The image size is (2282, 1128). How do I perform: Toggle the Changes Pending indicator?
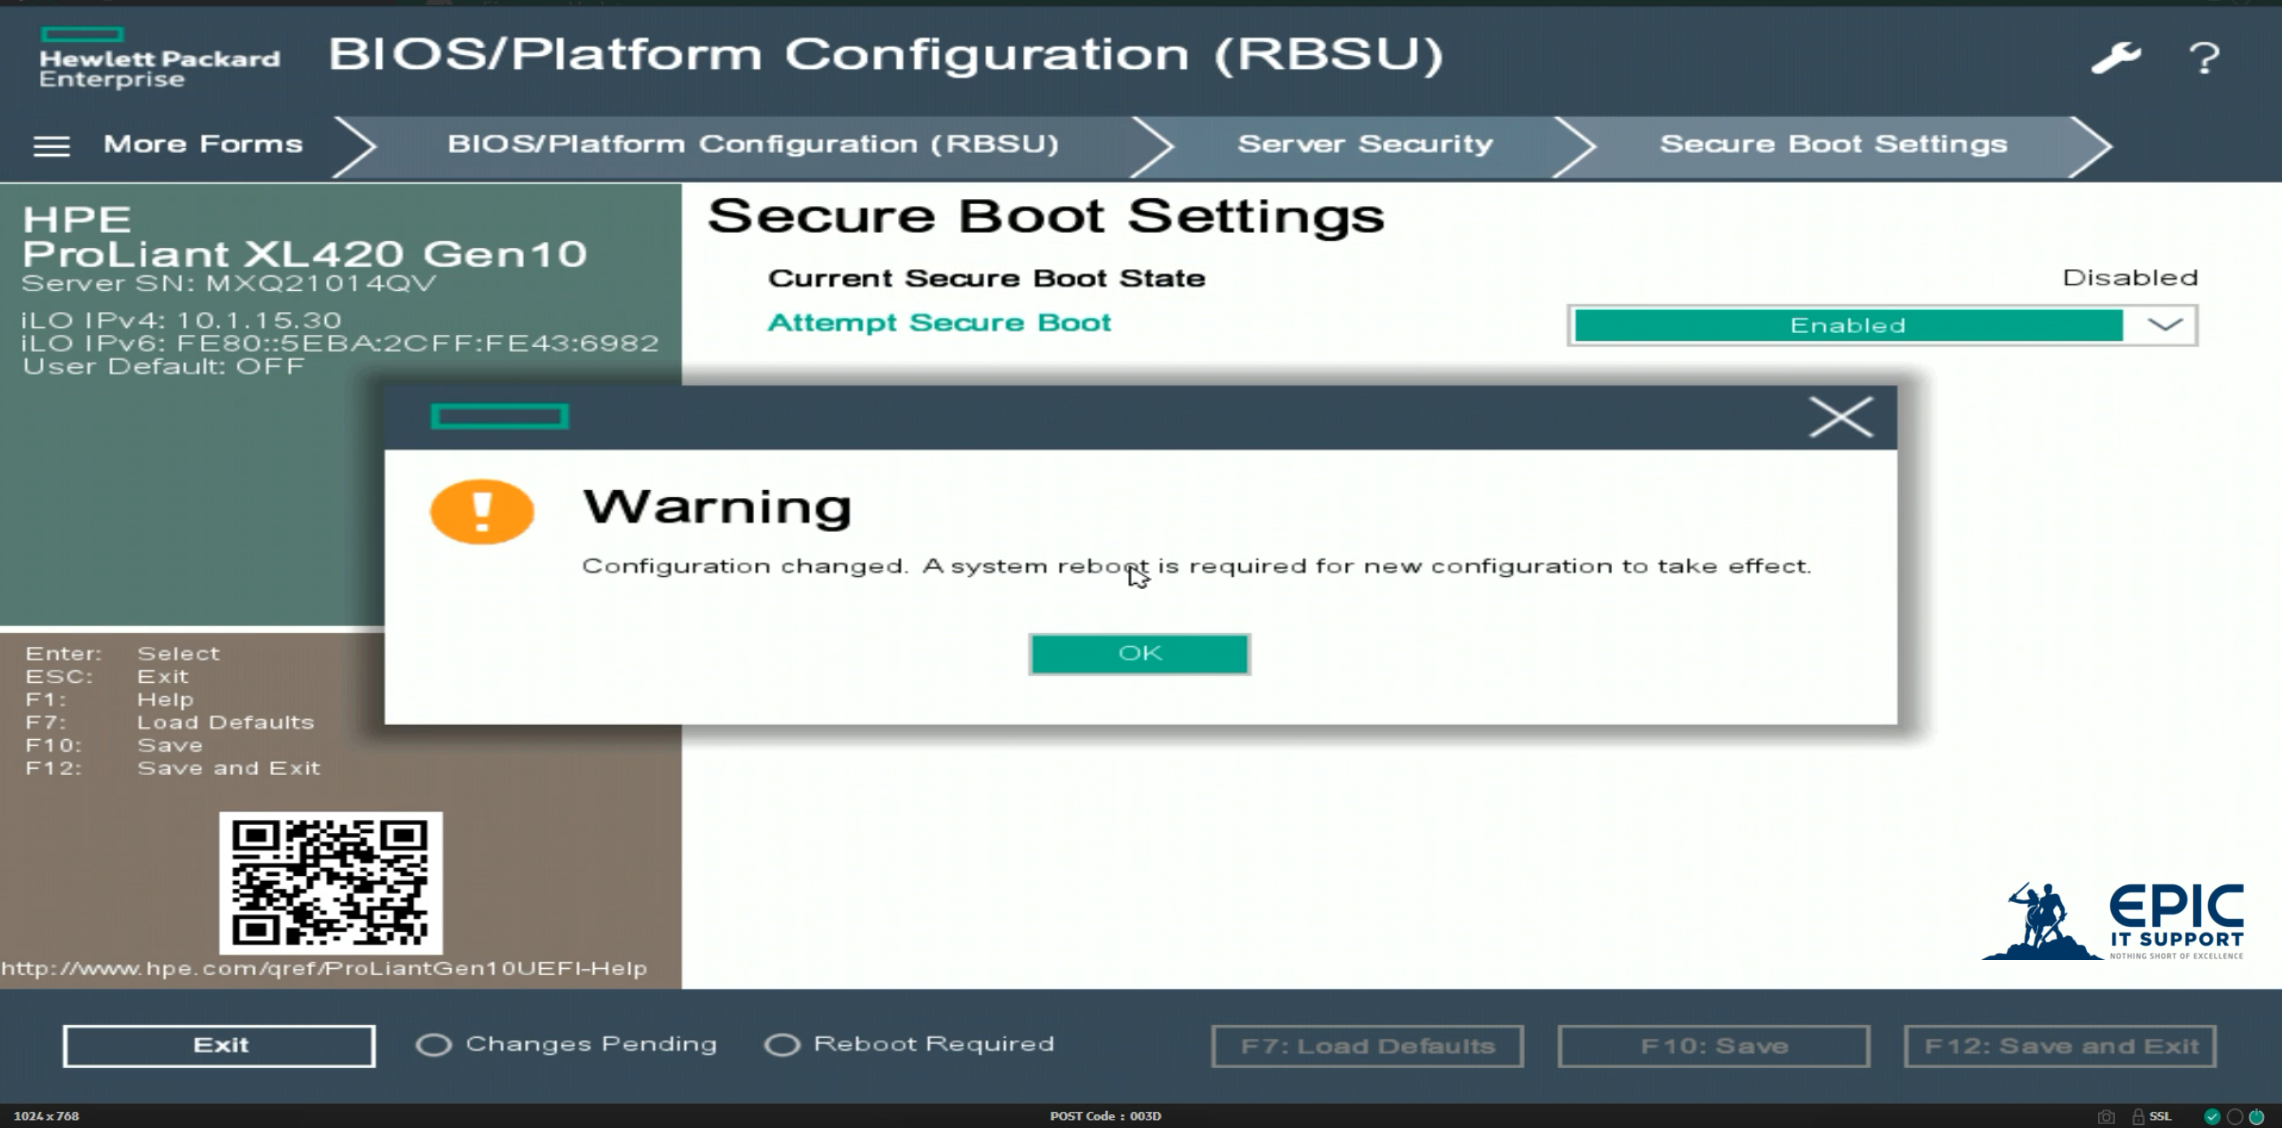[x=434, y=1045]
